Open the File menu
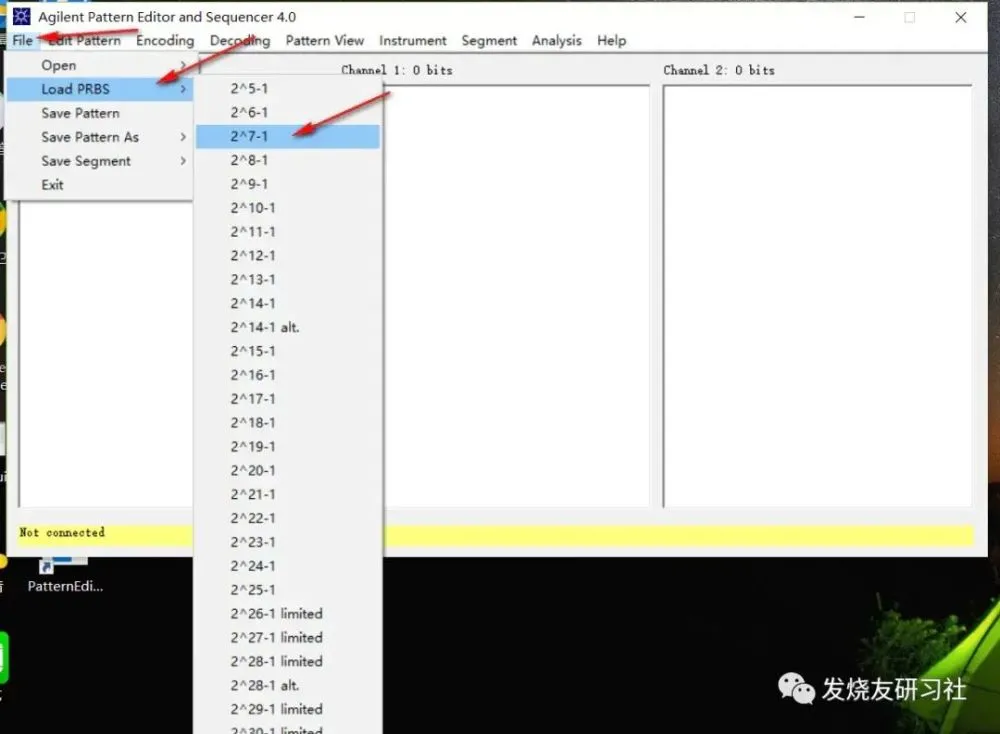The height and width of the screenshot is (734, 1000). tap(22, 40)
